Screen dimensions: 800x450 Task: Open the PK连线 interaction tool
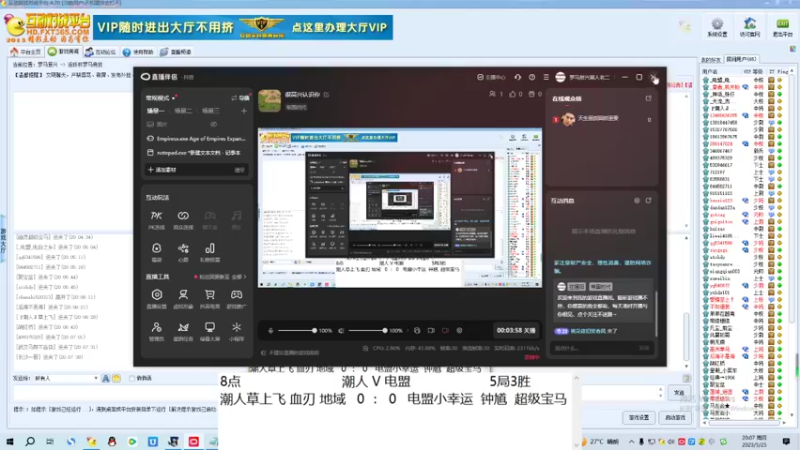[156, 219]
